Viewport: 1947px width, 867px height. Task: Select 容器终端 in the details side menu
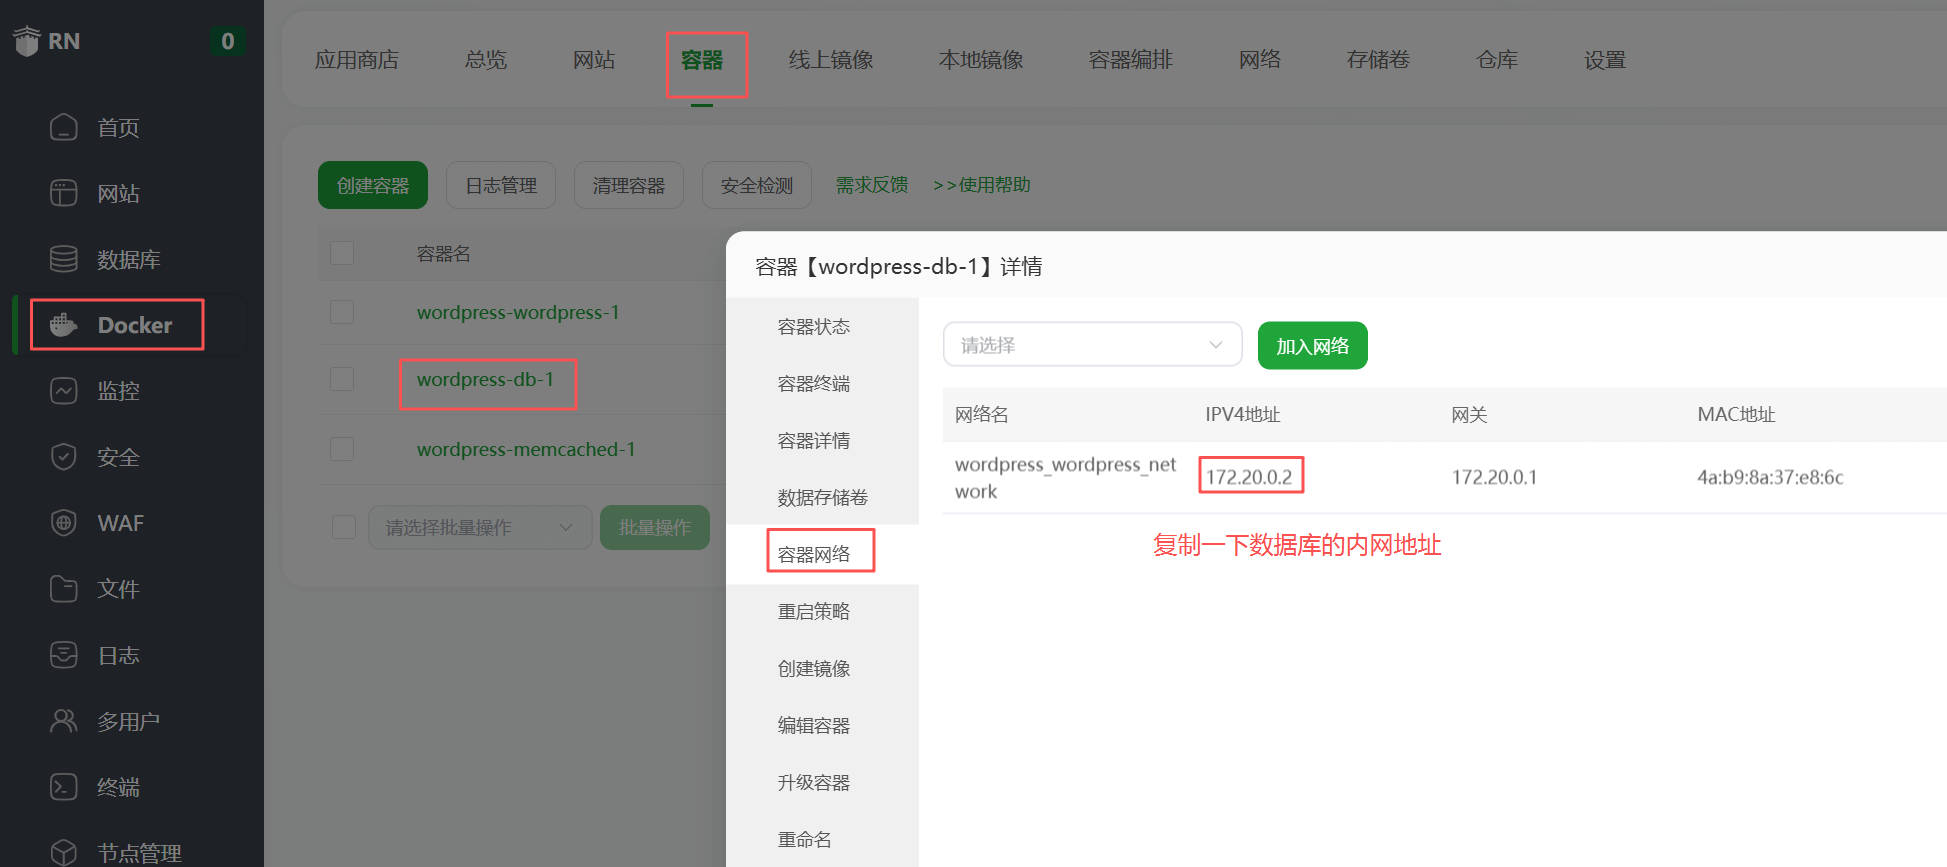click(x=813, y=384)
